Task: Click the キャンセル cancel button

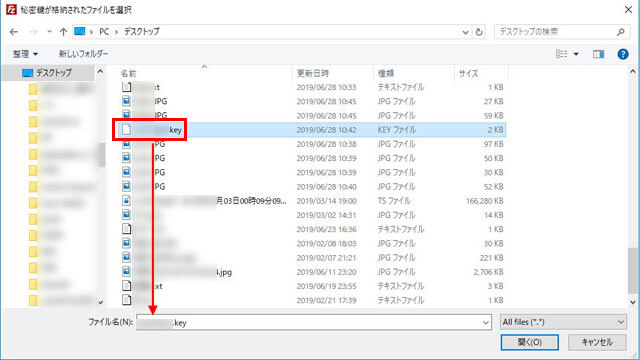Action: pyautogui.click(x=597, y=342)
